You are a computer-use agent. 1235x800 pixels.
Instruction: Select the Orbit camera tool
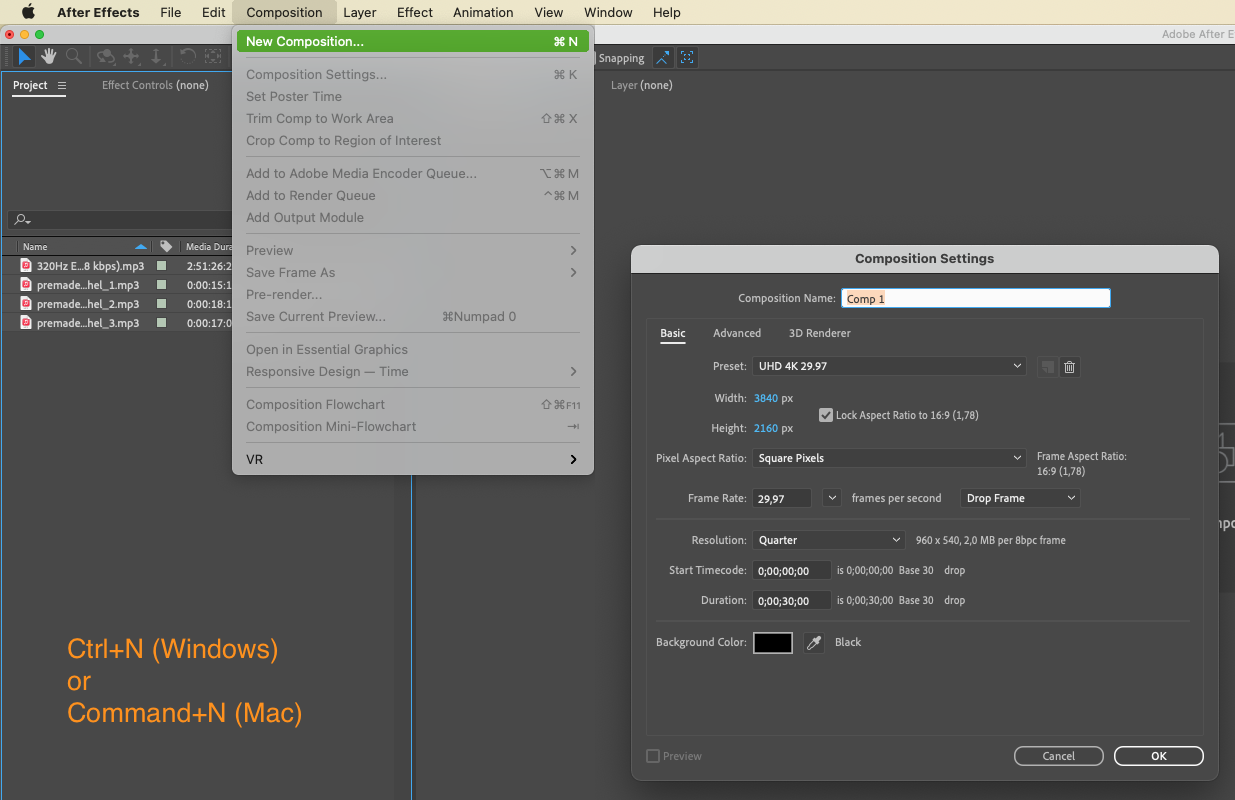(105, 57)
